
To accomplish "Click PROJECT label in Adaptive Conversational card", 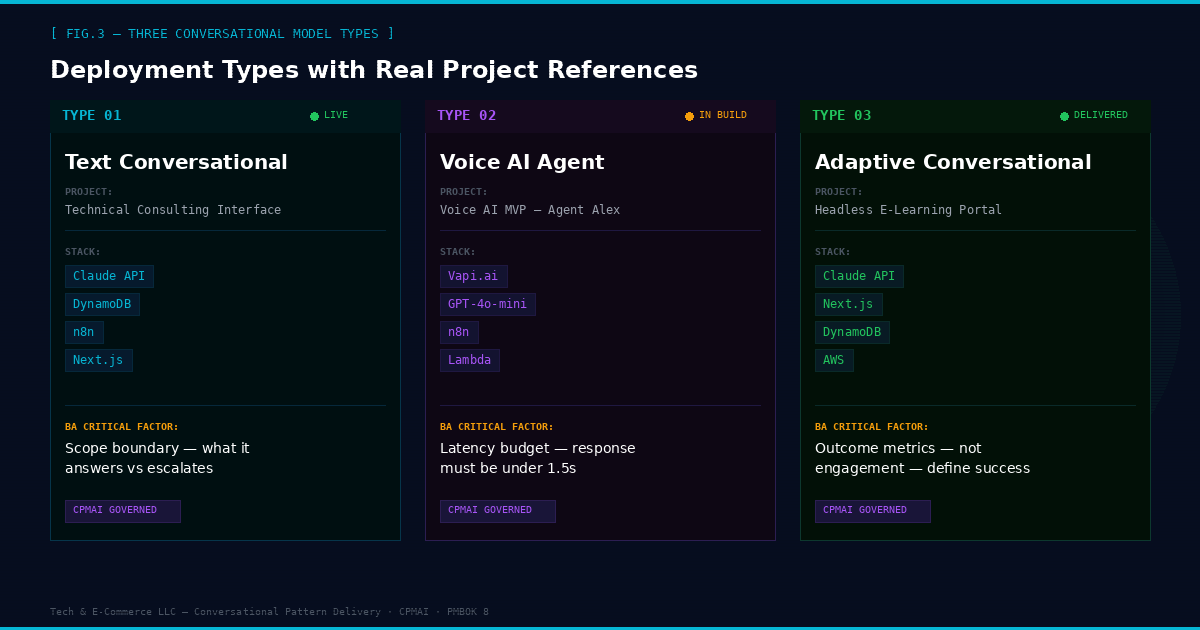I will click(x=839, y=192).
